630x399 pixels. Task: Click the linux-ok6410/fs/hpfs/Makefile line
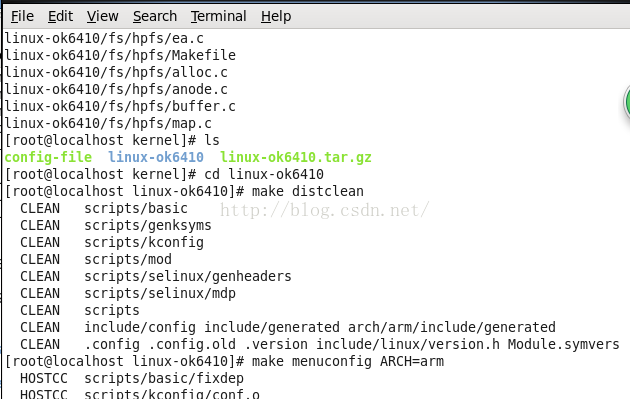click(120, 55)
